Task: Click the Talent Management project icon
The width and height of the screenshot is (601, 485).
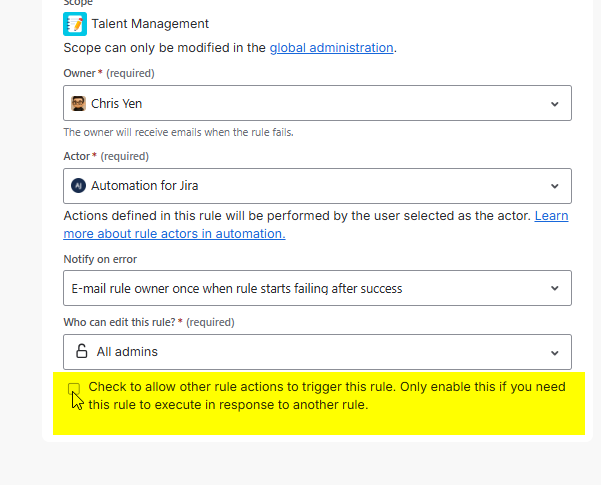Action: (x=75, y=24)
